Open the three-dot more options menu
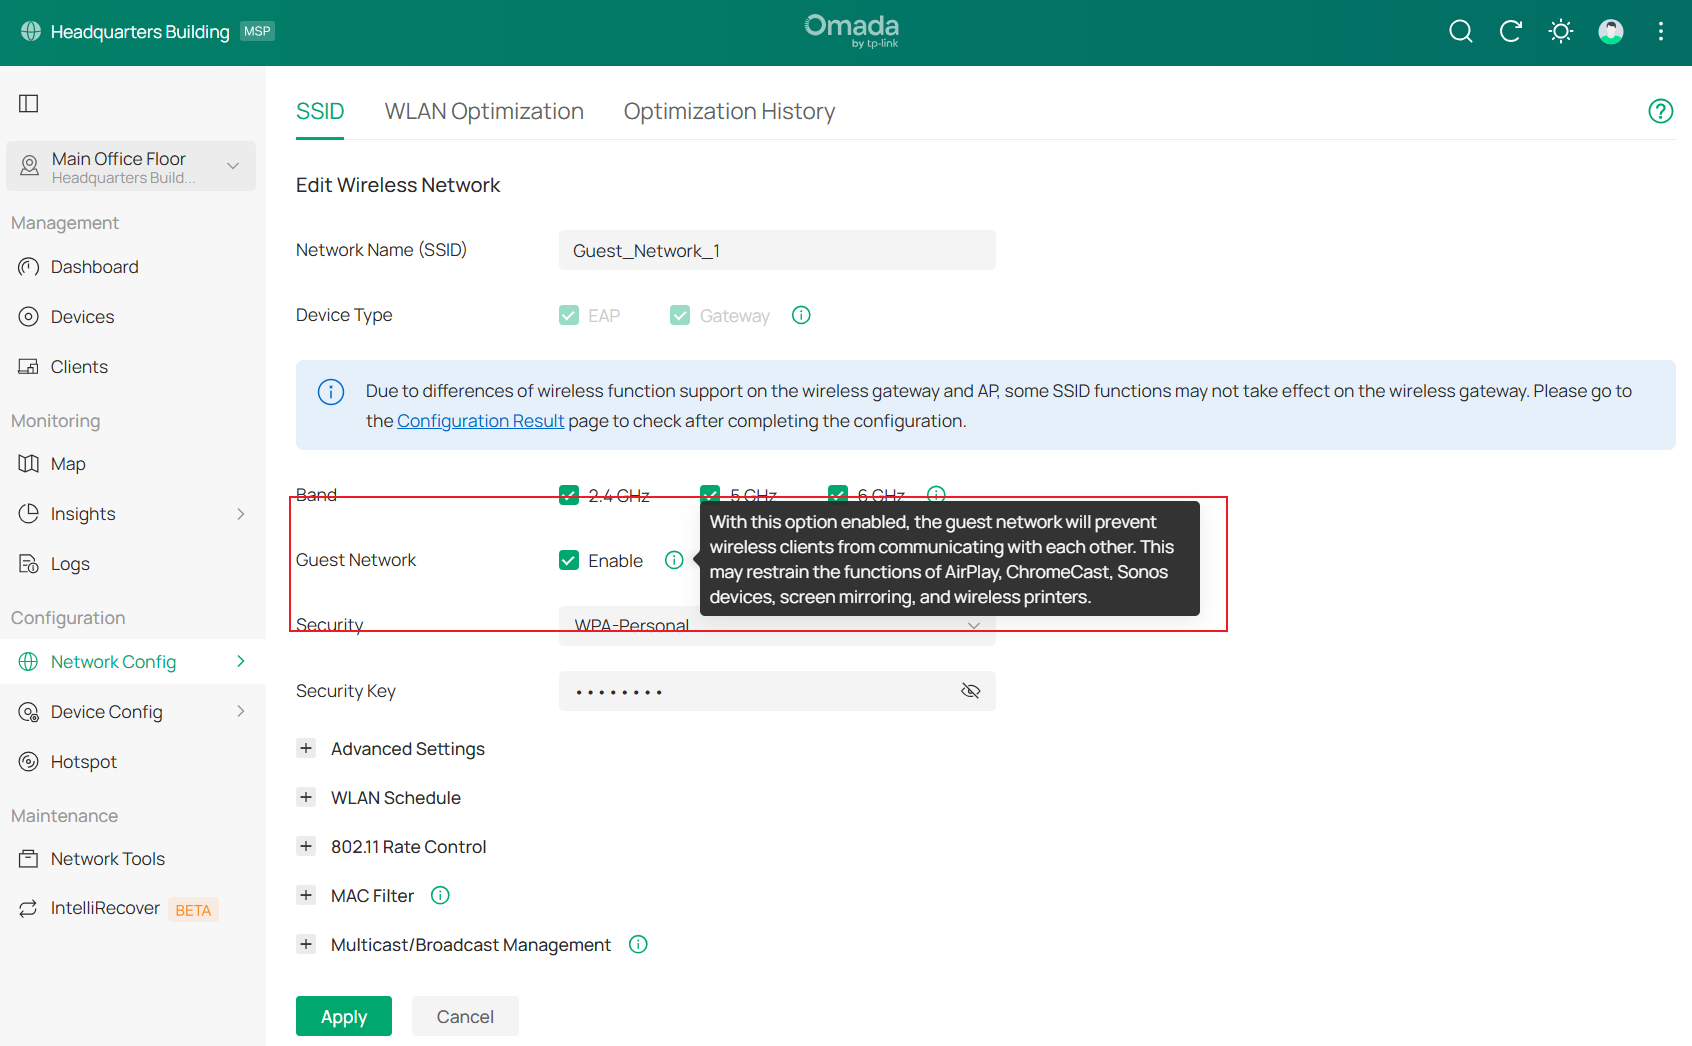 coord(1660,32)
